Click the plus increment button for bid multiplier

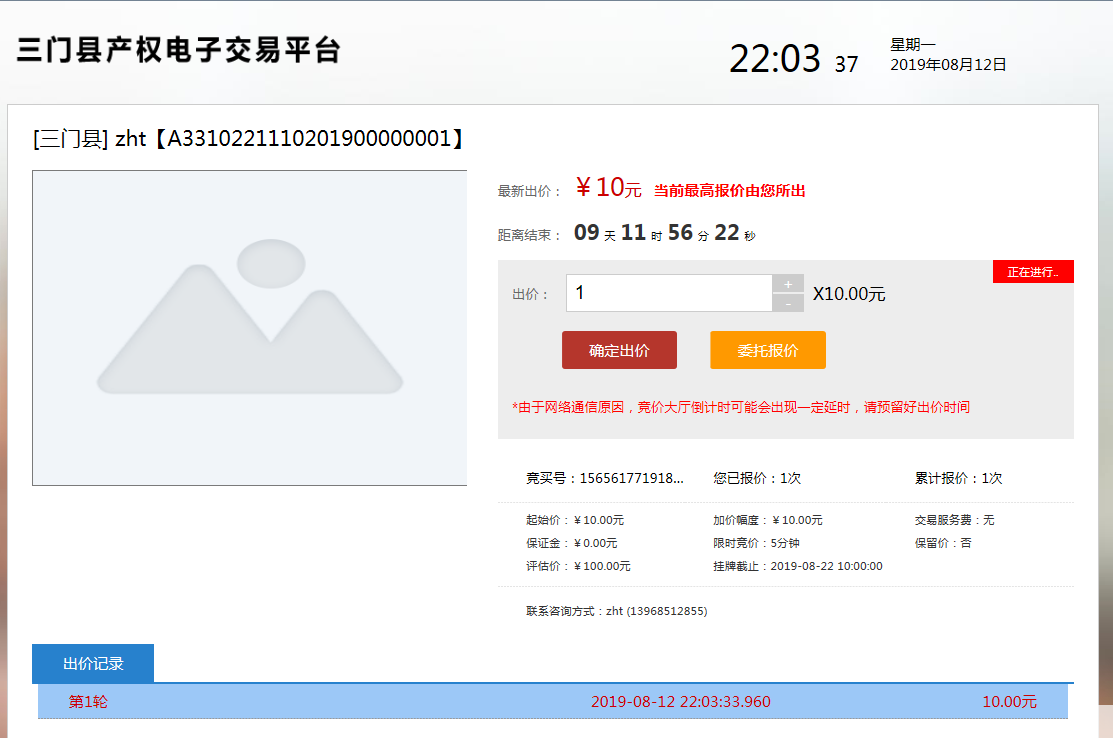pyautogui.click(x=788, y=284)
